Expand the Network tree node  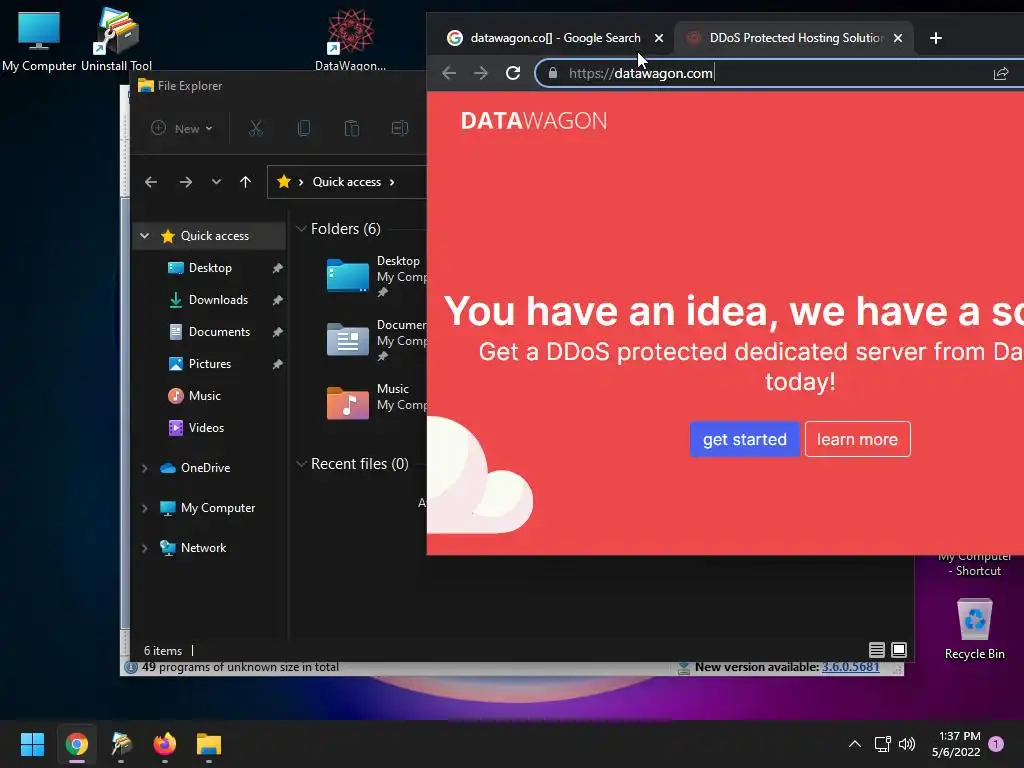pyautogui.click(x=144, y=548)
